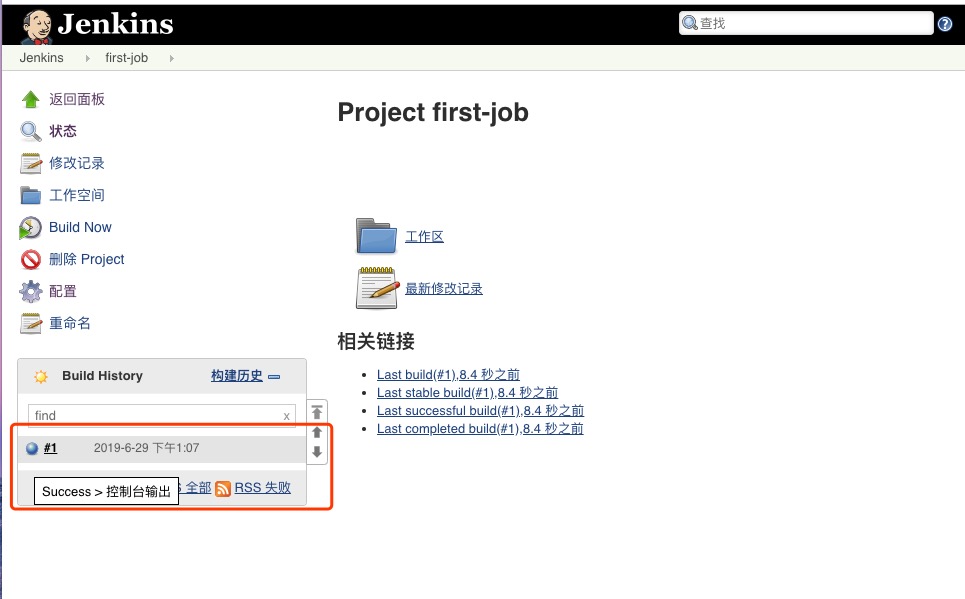The width and height of the screenshot is (965, 599).
Task: Click the magnifying glass icon beside 状态
Action: [x=30, y=131]
